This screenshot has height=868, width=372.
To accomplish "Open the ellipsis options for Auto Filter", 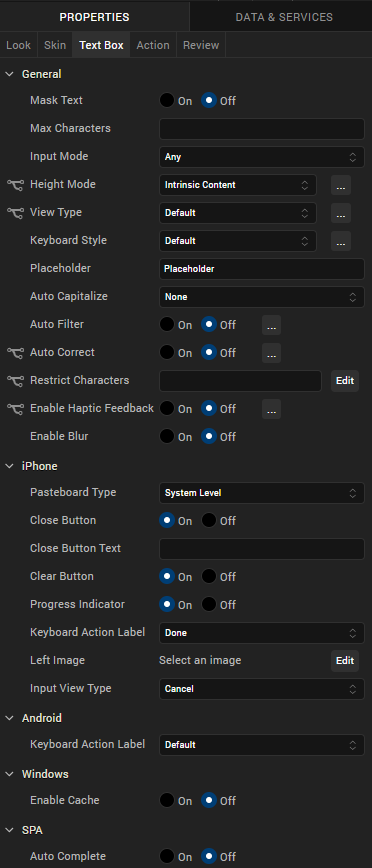I will [271, 325].
